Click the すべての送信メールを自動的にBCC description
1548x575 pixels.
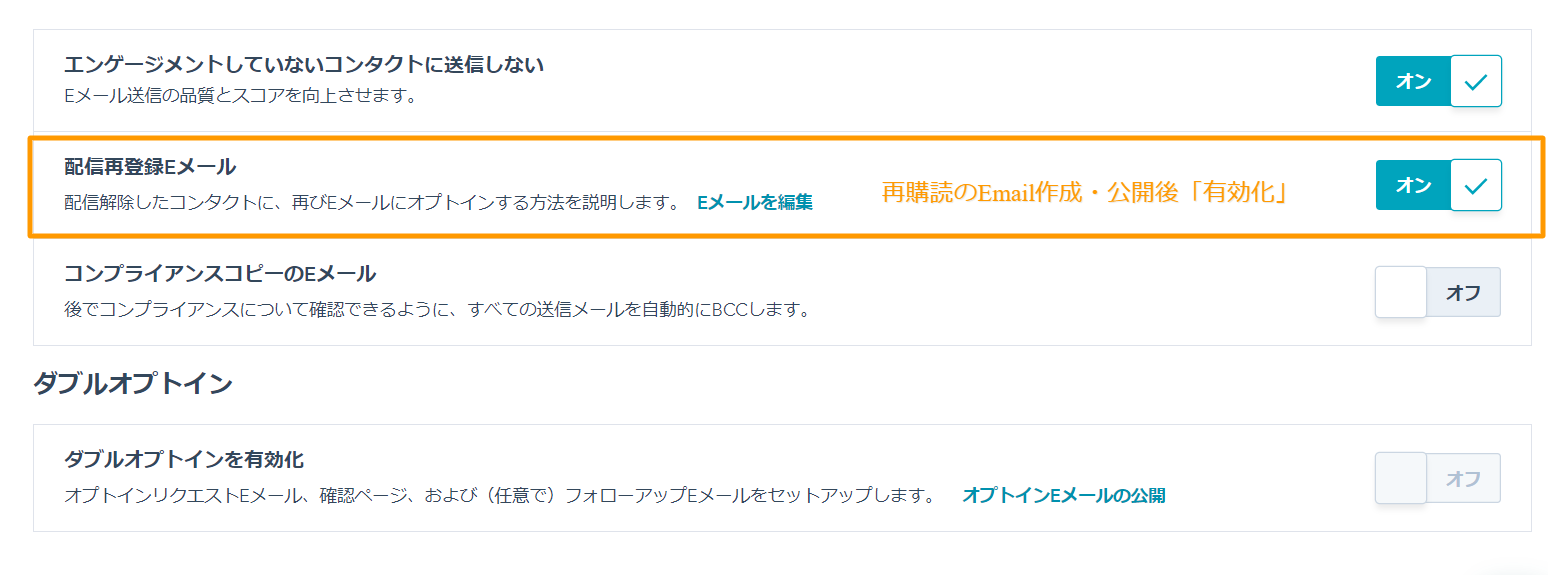pyautogui.click(x=436, y=309)
